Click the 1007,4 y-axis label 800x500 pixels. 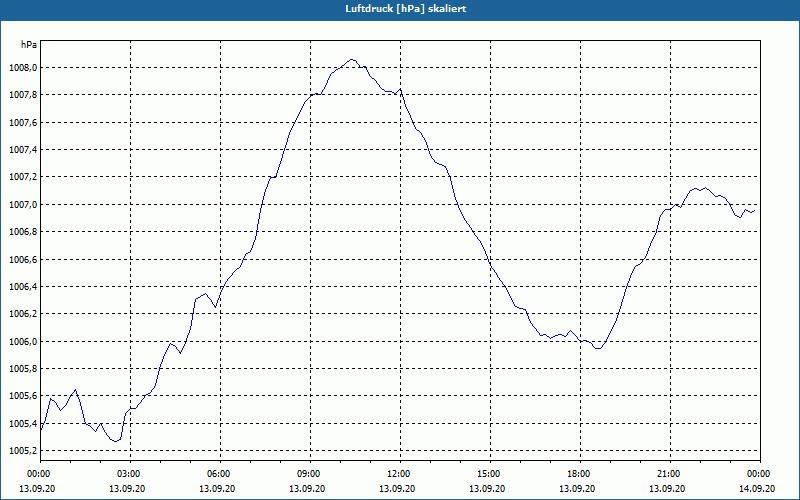(x=22, y=149)
